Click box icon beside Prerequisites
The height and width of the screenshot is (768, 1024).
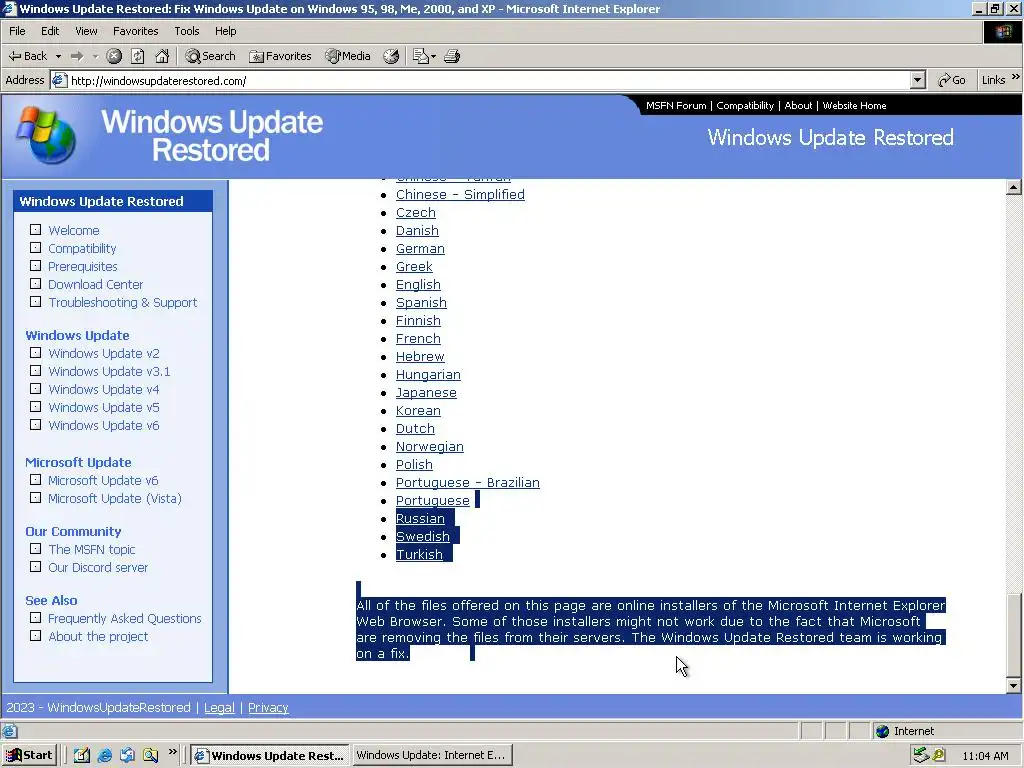[35, 266]
